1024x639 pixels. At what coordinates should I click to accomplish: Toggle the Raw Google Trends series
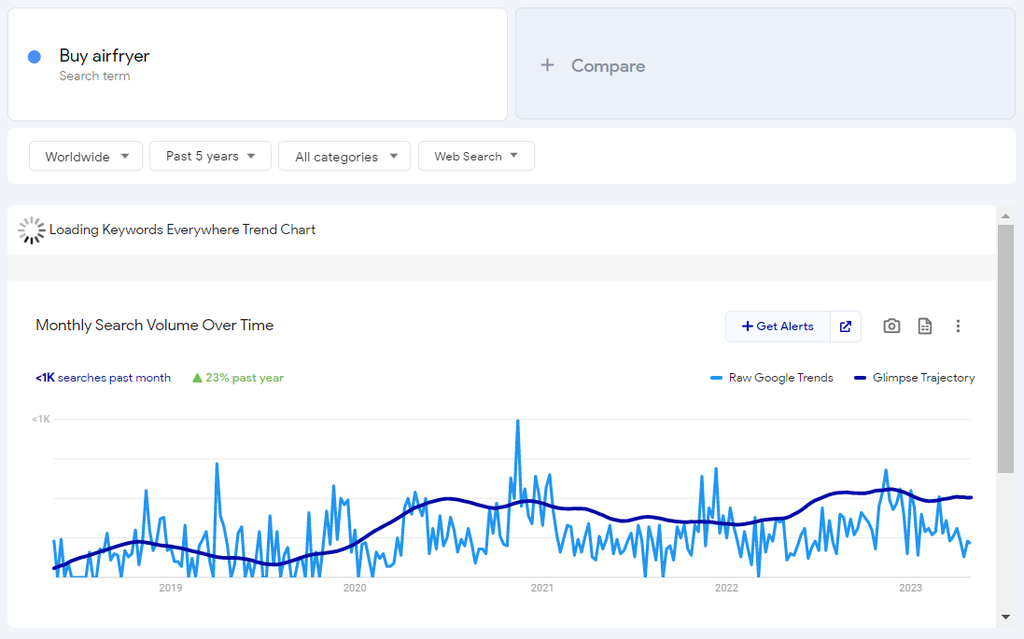pos(771,377)
